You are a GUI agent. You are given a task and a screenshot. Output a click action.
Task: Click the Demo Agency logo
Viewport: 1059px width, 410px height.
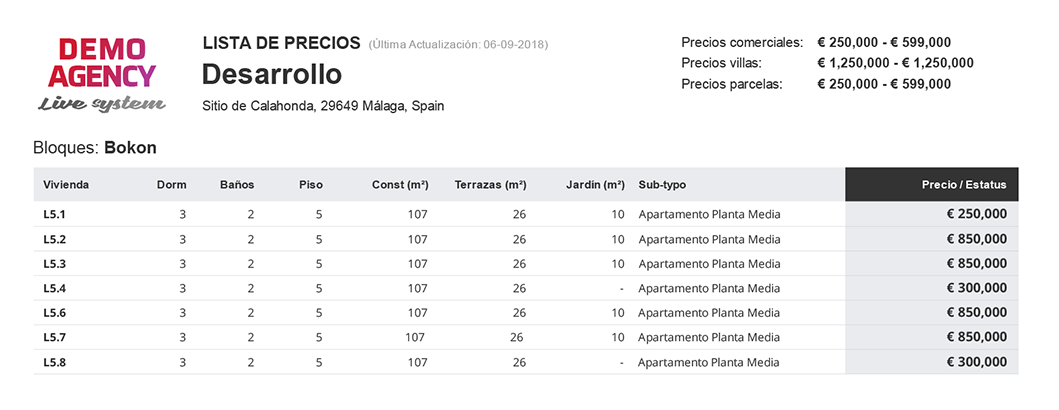point(101,74)
